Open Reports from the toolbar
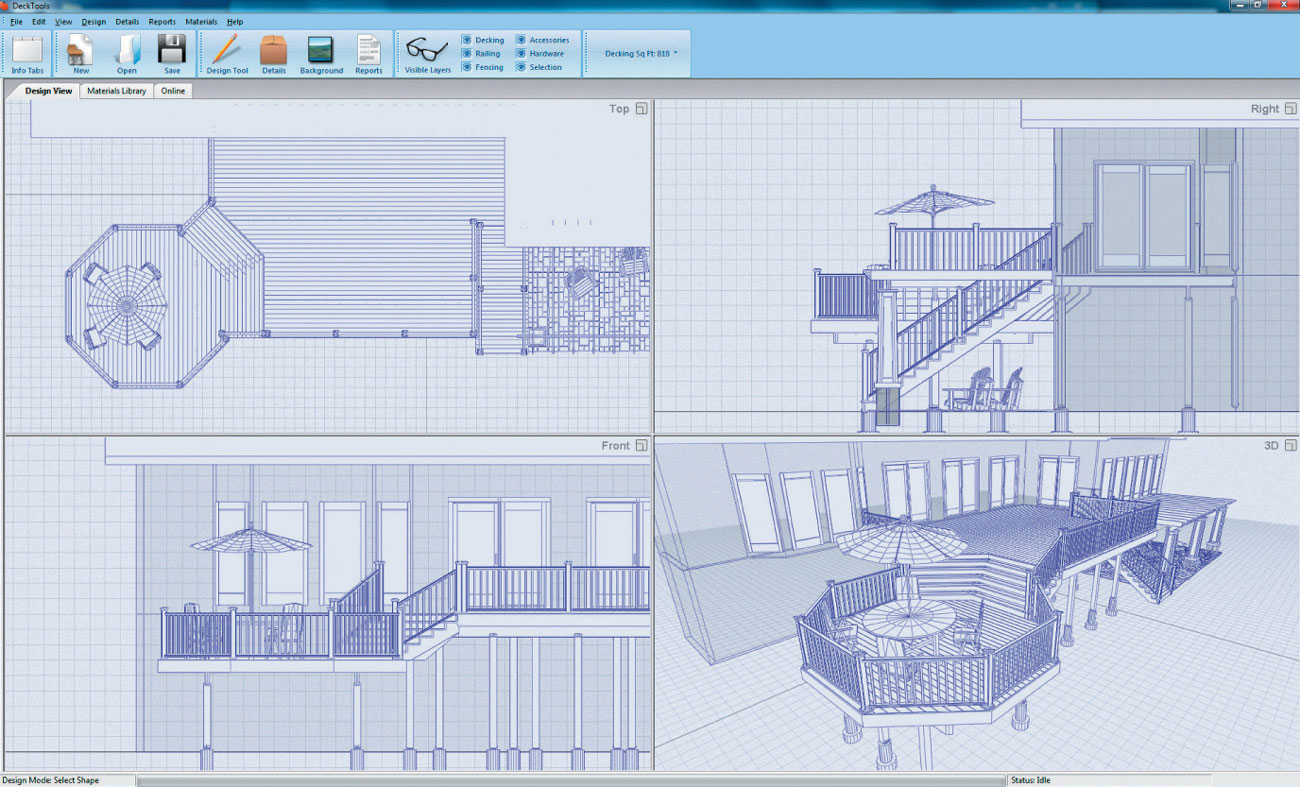 click(x=369, y=54)
